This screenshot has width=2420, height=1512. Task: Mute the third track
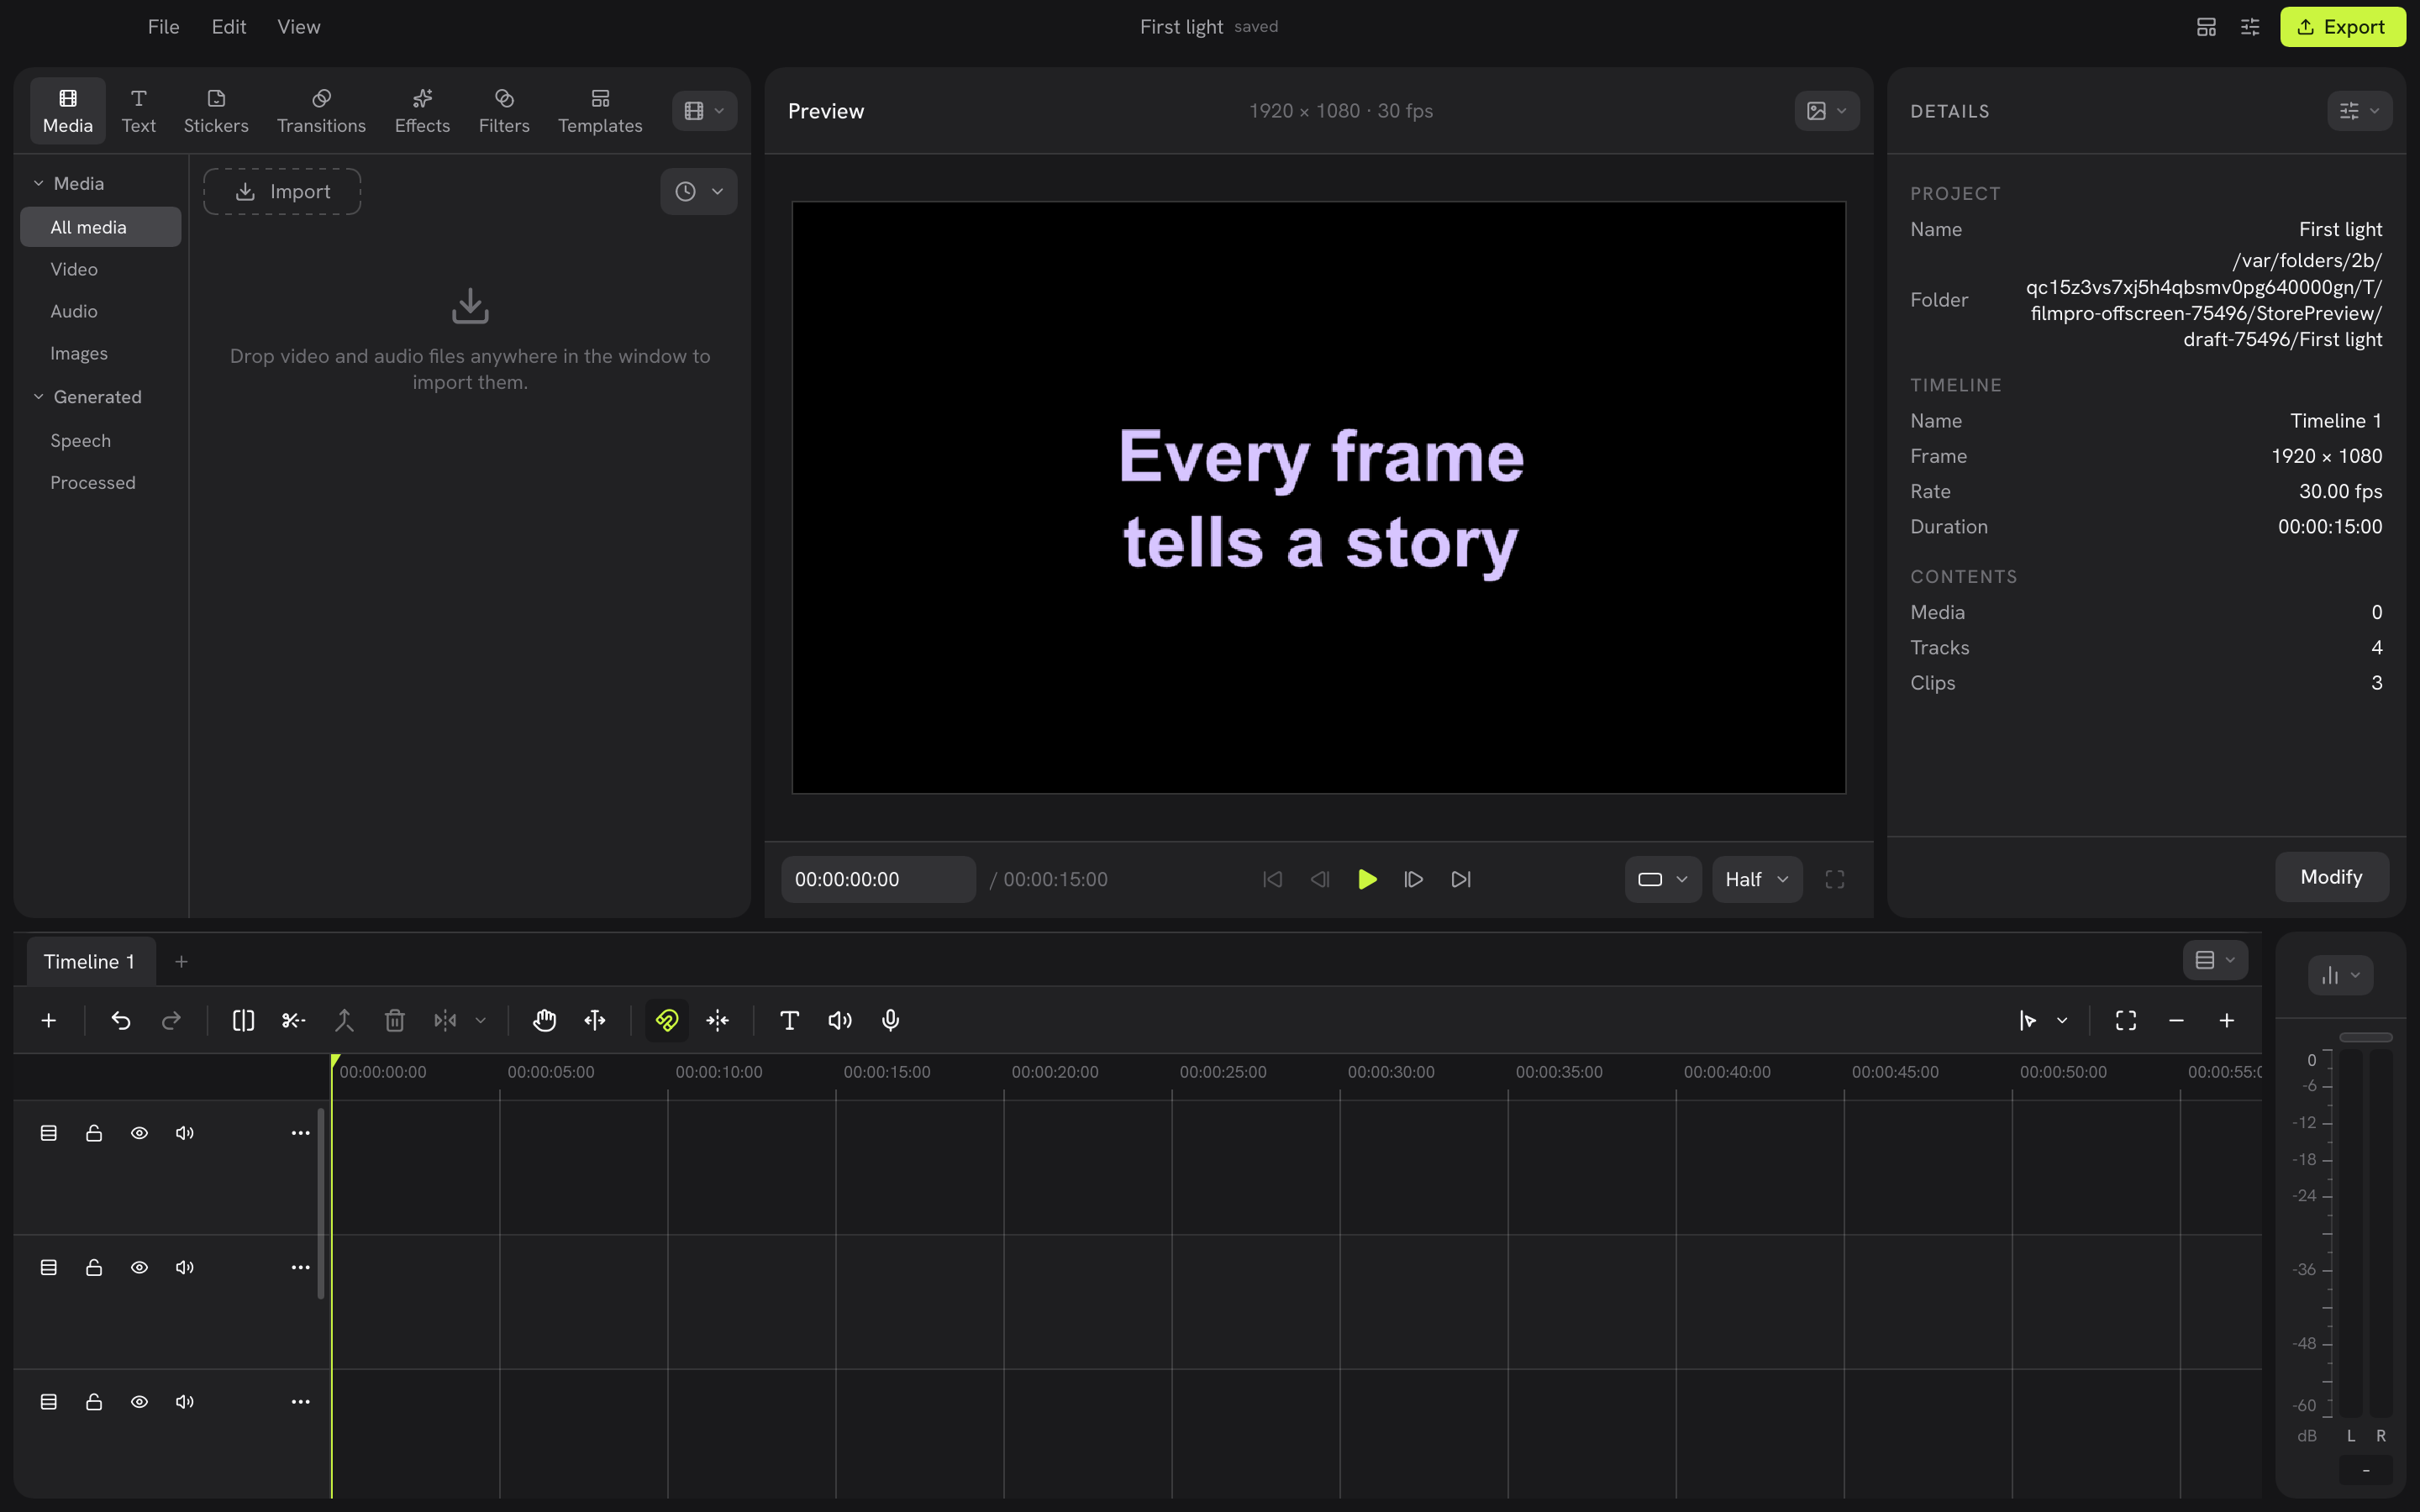(184, 1402)
